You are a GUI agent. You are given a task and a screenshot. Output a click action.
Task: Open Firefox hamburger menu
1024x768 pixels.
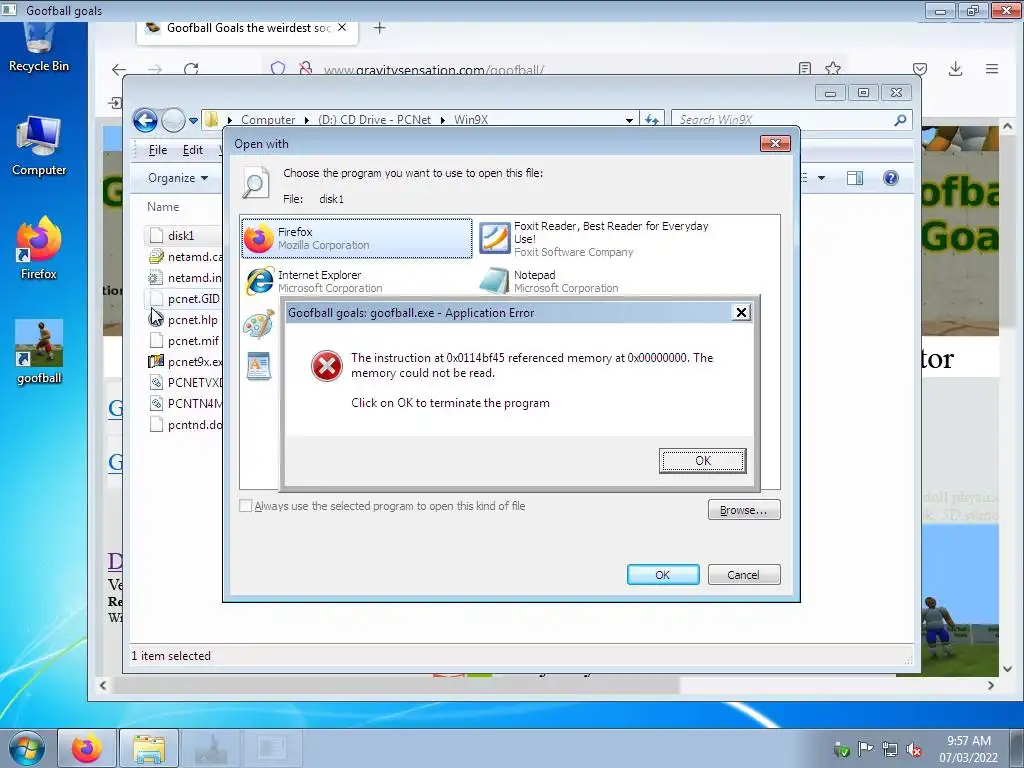pos(992,69)
